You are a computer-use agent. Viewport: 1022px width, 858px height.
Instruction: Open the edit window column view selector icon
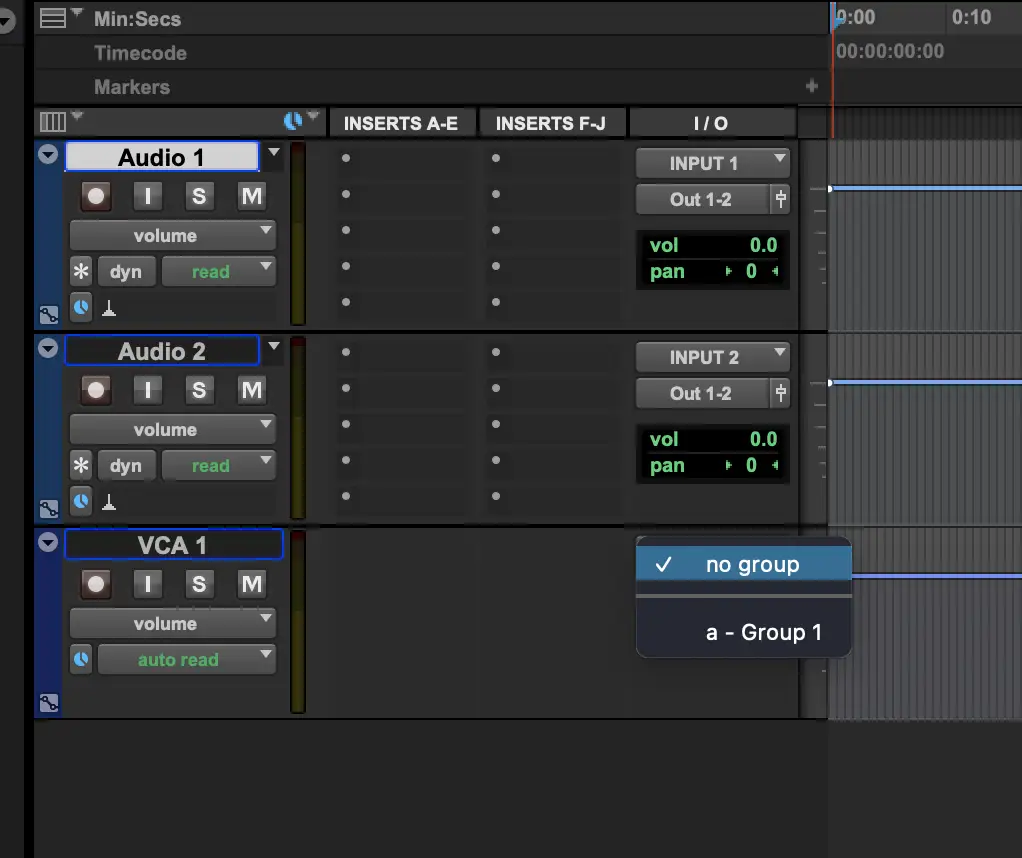click(52, 122)
